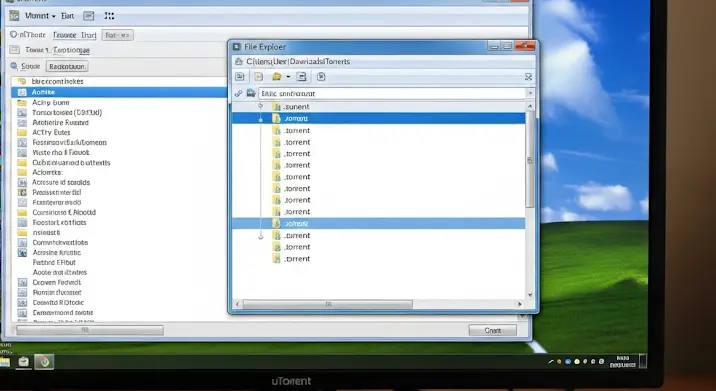Click the scroll-down arrow of File Explorer's file list
Screen dimensions: 716x391
coord(530,295)
